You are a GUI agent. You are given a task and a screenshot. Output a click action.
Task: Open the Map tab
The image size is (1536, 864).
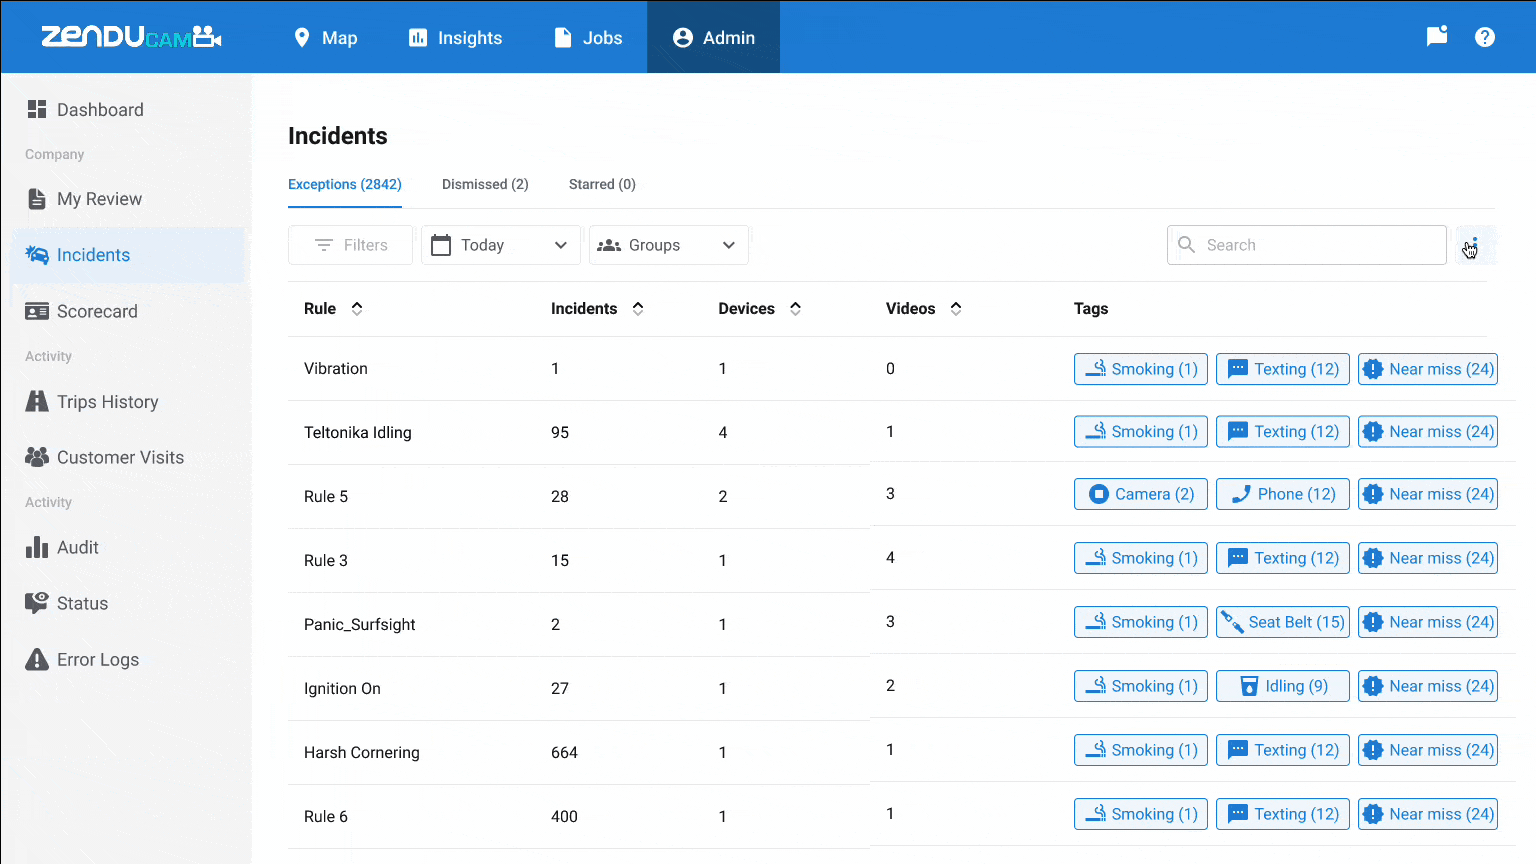coord(325,37)
